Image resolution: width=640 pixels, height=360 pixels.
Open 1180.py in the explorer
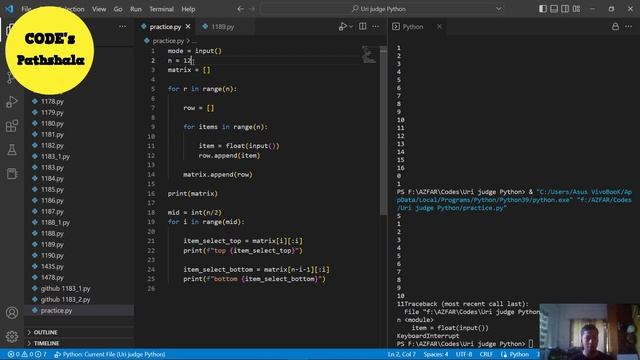(80, 123)
